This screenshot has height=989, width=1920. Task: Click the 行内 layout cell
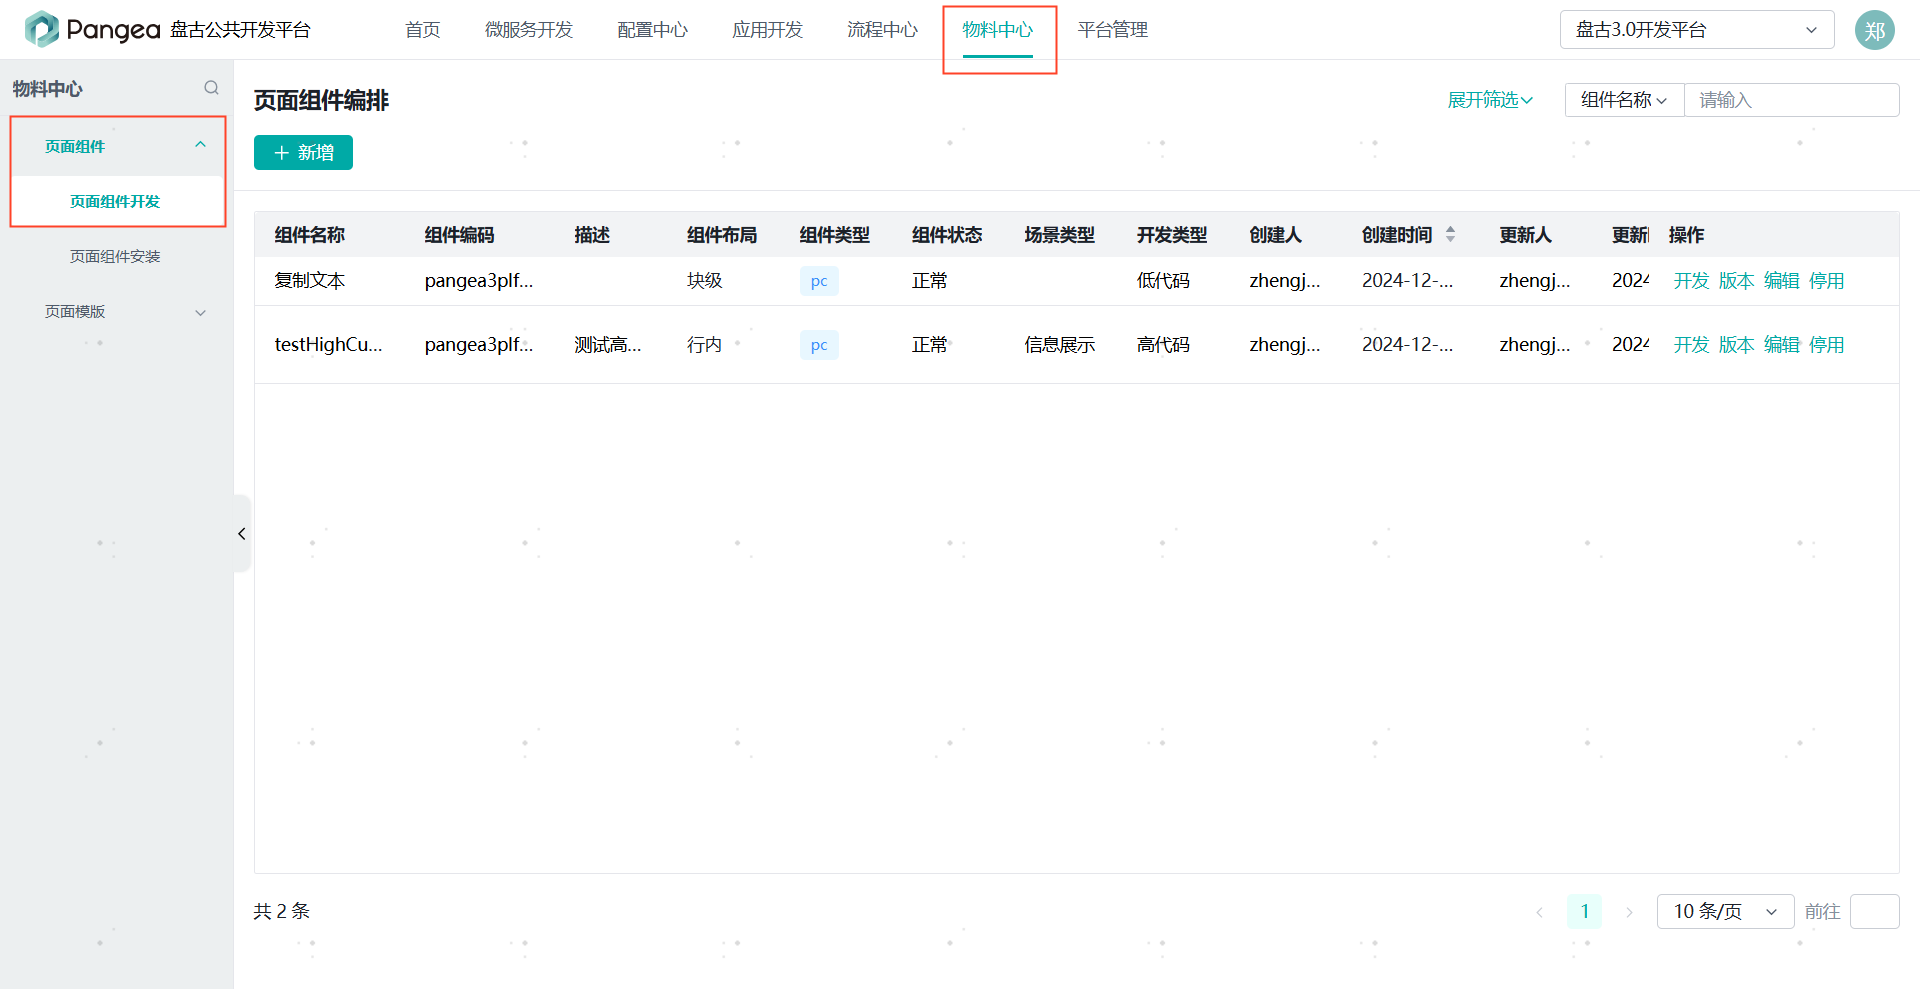click(x=704, y=345)
